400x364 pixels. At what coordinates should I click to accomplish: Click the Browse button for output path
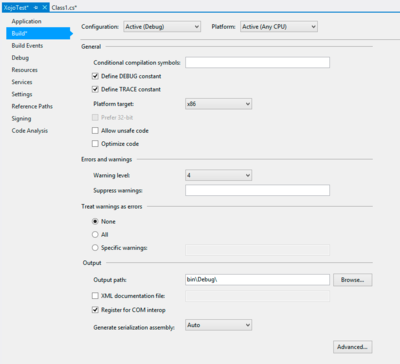(x=353, y=280)
